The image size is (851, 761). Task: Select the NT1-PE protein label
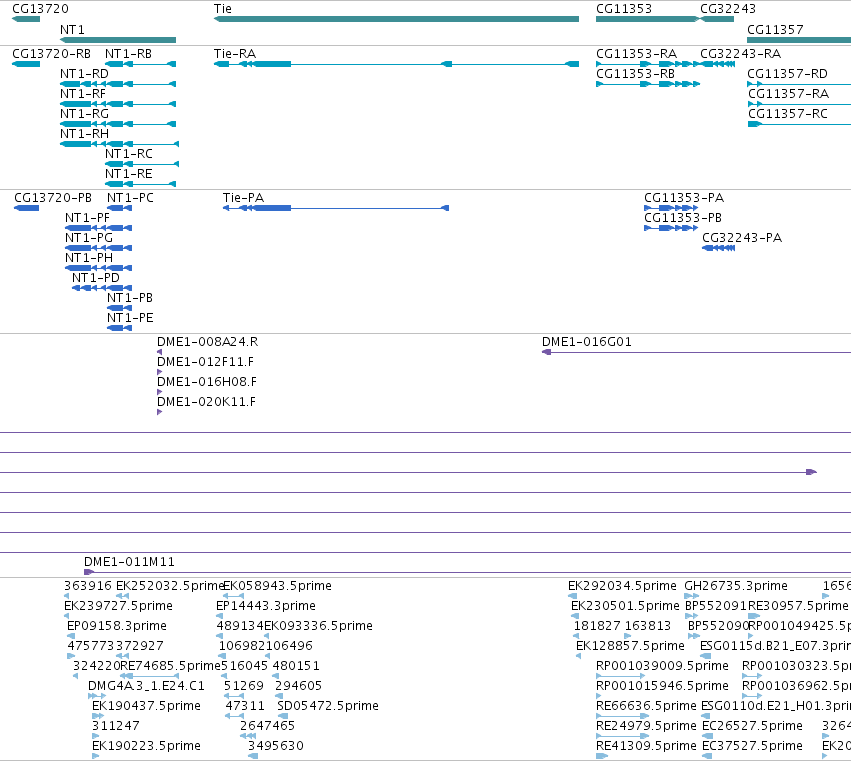coord(130,318)
